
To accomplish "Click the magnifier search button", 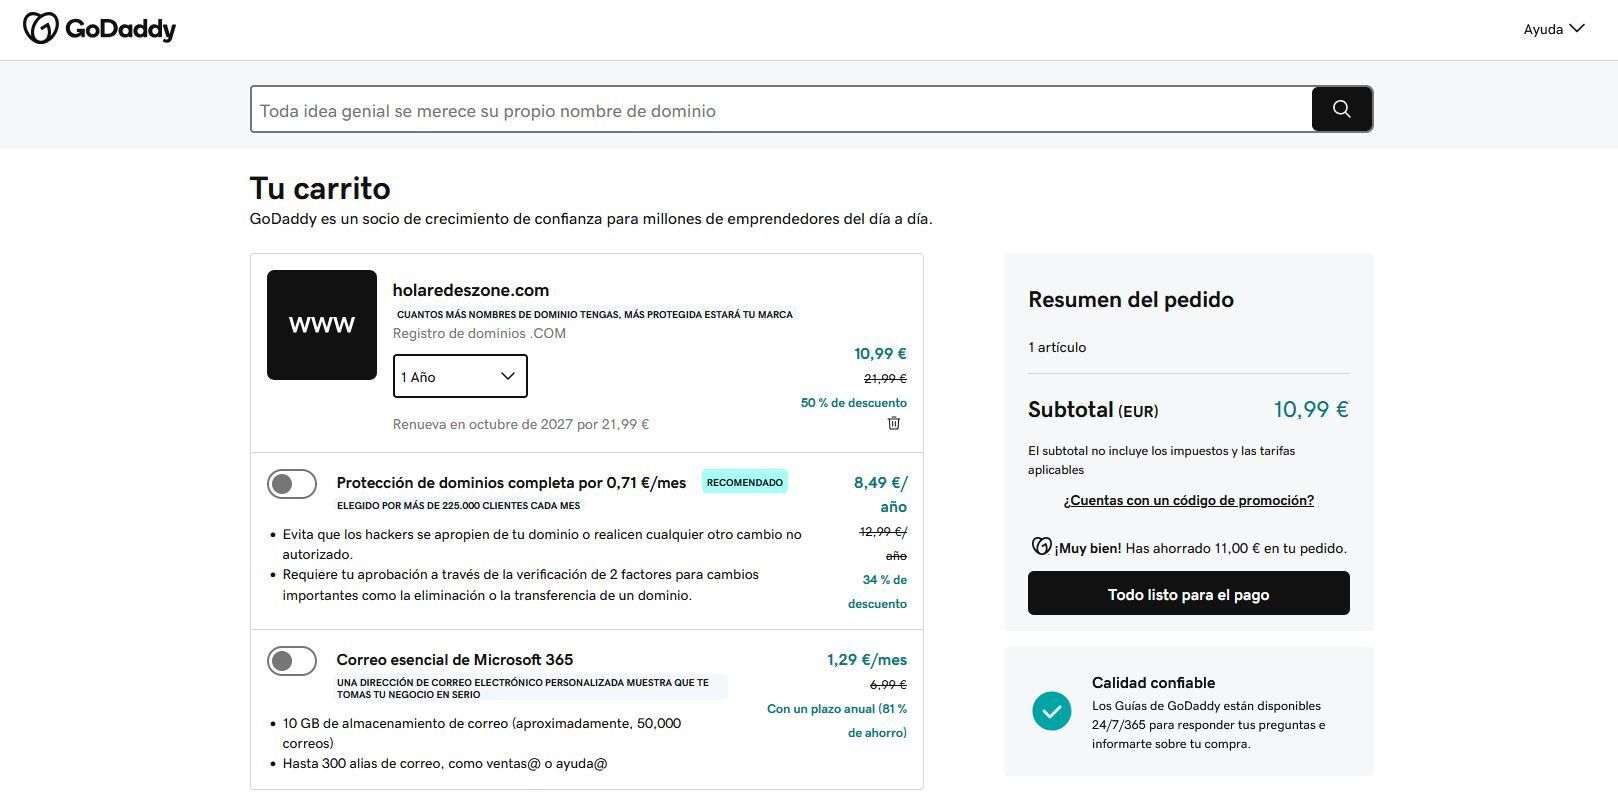I will click(x=1341, y=109).
